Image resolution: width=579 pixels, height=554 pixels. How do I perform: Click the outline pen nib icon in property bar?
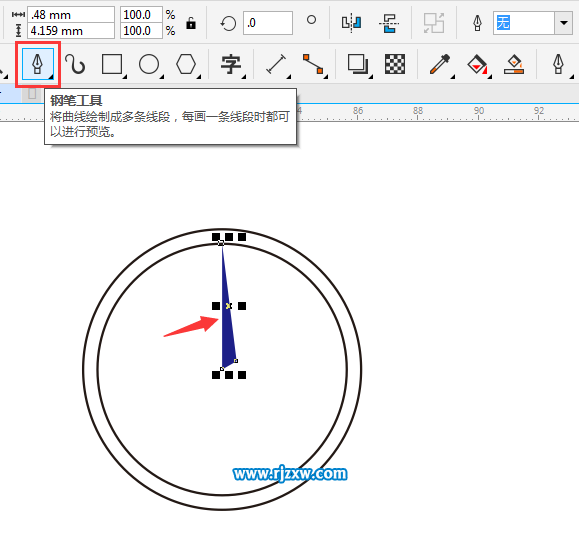tap(477, 23)
